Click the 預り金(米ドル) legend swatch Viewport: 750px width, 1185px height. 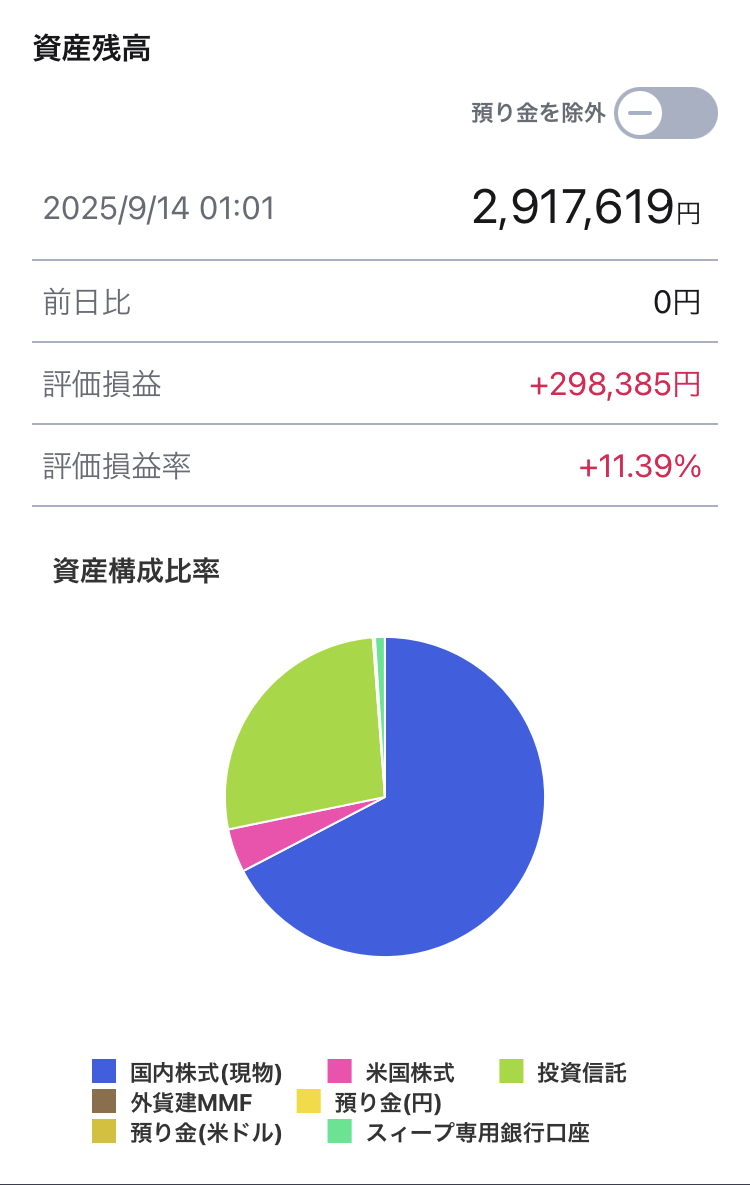coord(104,1131)
